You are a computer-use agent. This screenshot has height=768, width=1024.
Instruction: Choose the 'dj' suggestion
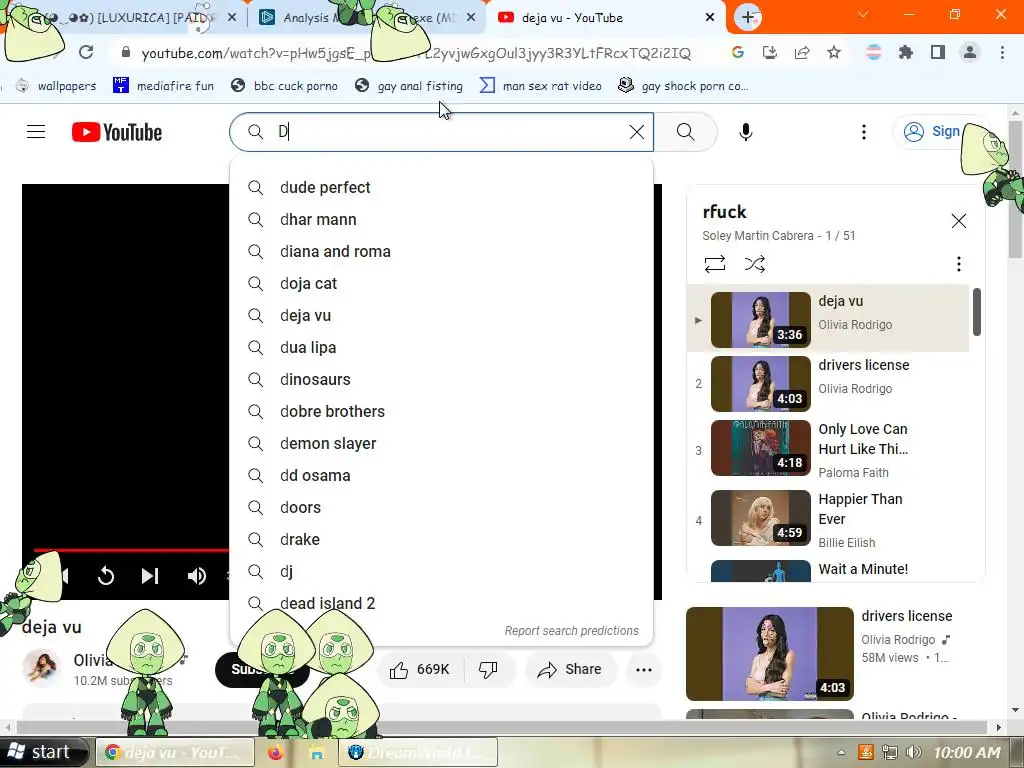pyautogui.click(x=441, y=571)
